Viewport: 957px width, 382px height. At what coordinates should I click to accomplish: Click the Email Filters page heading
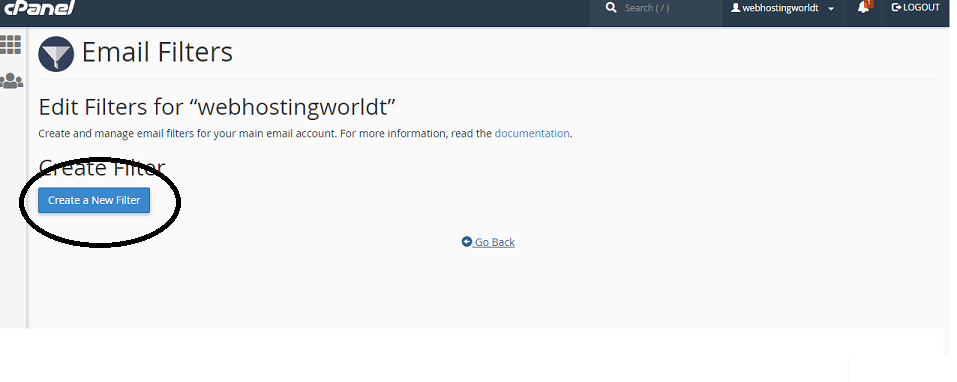click(x=157, y=52)
